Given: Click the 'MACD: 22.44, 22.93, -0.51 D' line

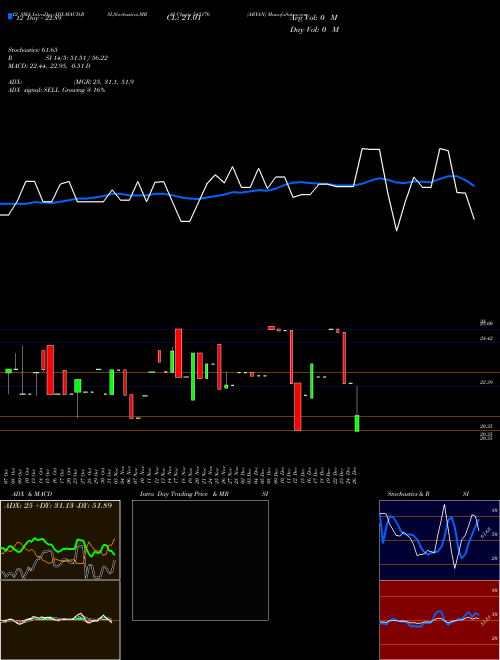Looking at the screenshot, I should [49, 66].
